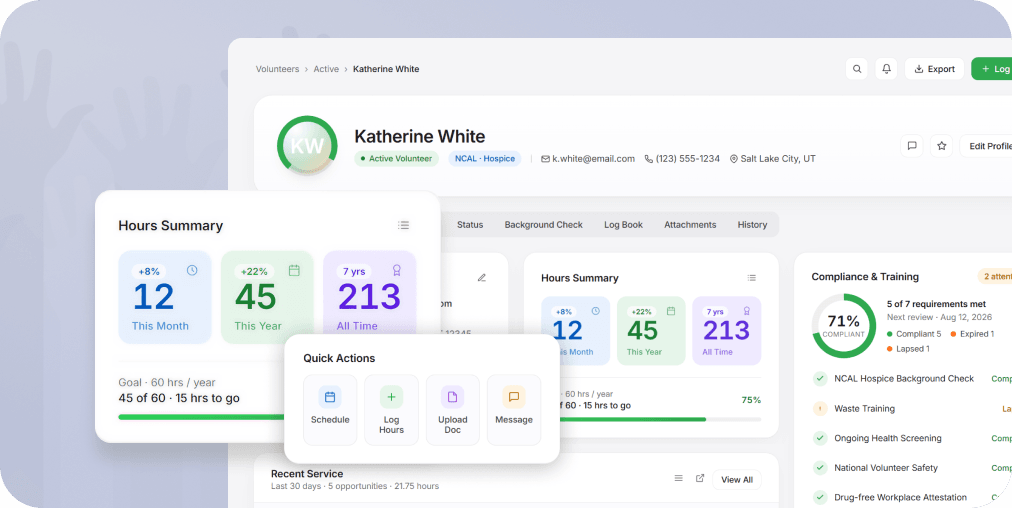
Task: Click the clock icon on floating This Month card
Action: coord(192,270)
